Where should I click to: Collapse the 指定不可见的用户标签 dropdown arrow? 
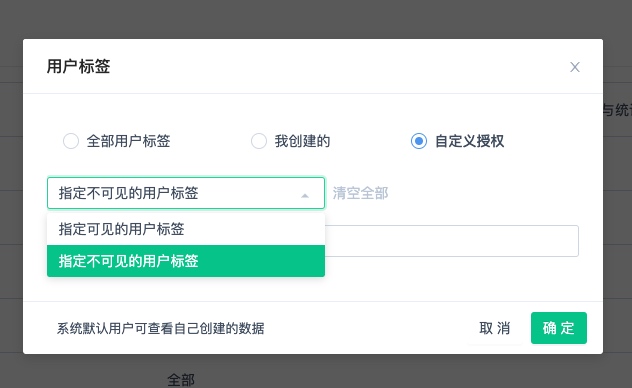point(305,195)
